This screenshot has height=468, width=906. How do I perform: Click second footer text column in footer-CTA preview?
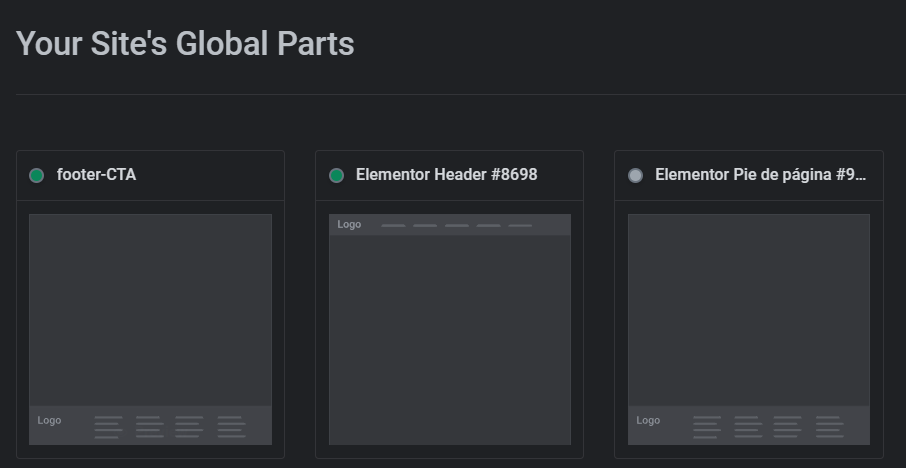150,427
